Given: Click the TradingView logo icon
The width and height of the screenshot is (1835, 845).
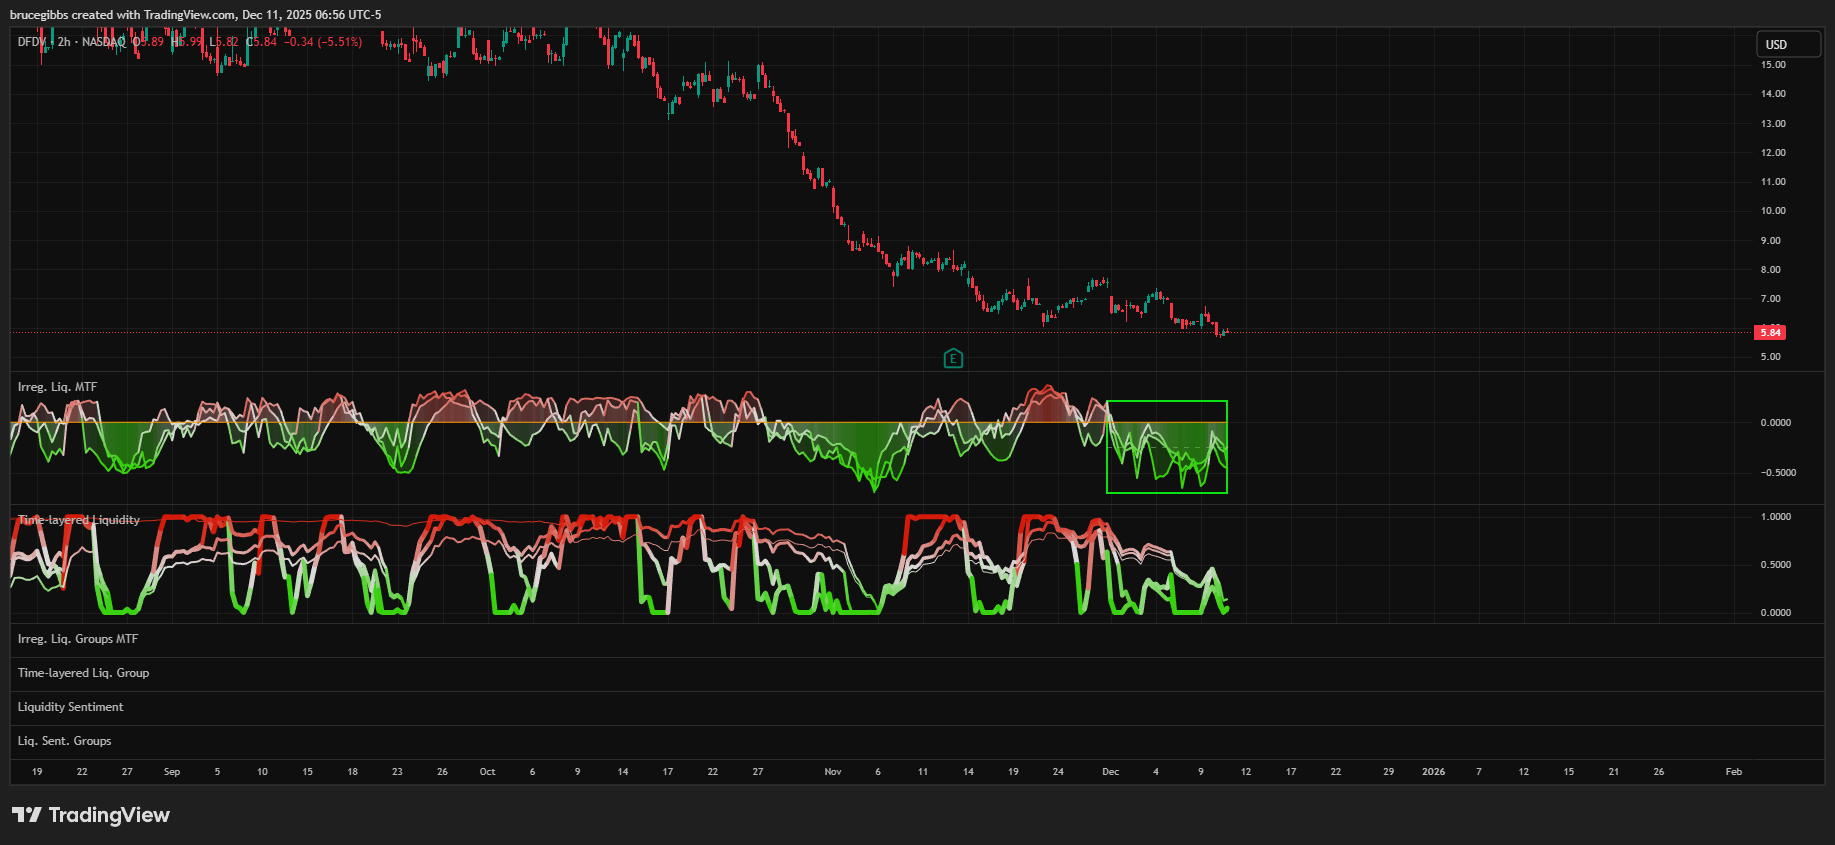Looking at the screenshot, I should click(x=27, y=815).
